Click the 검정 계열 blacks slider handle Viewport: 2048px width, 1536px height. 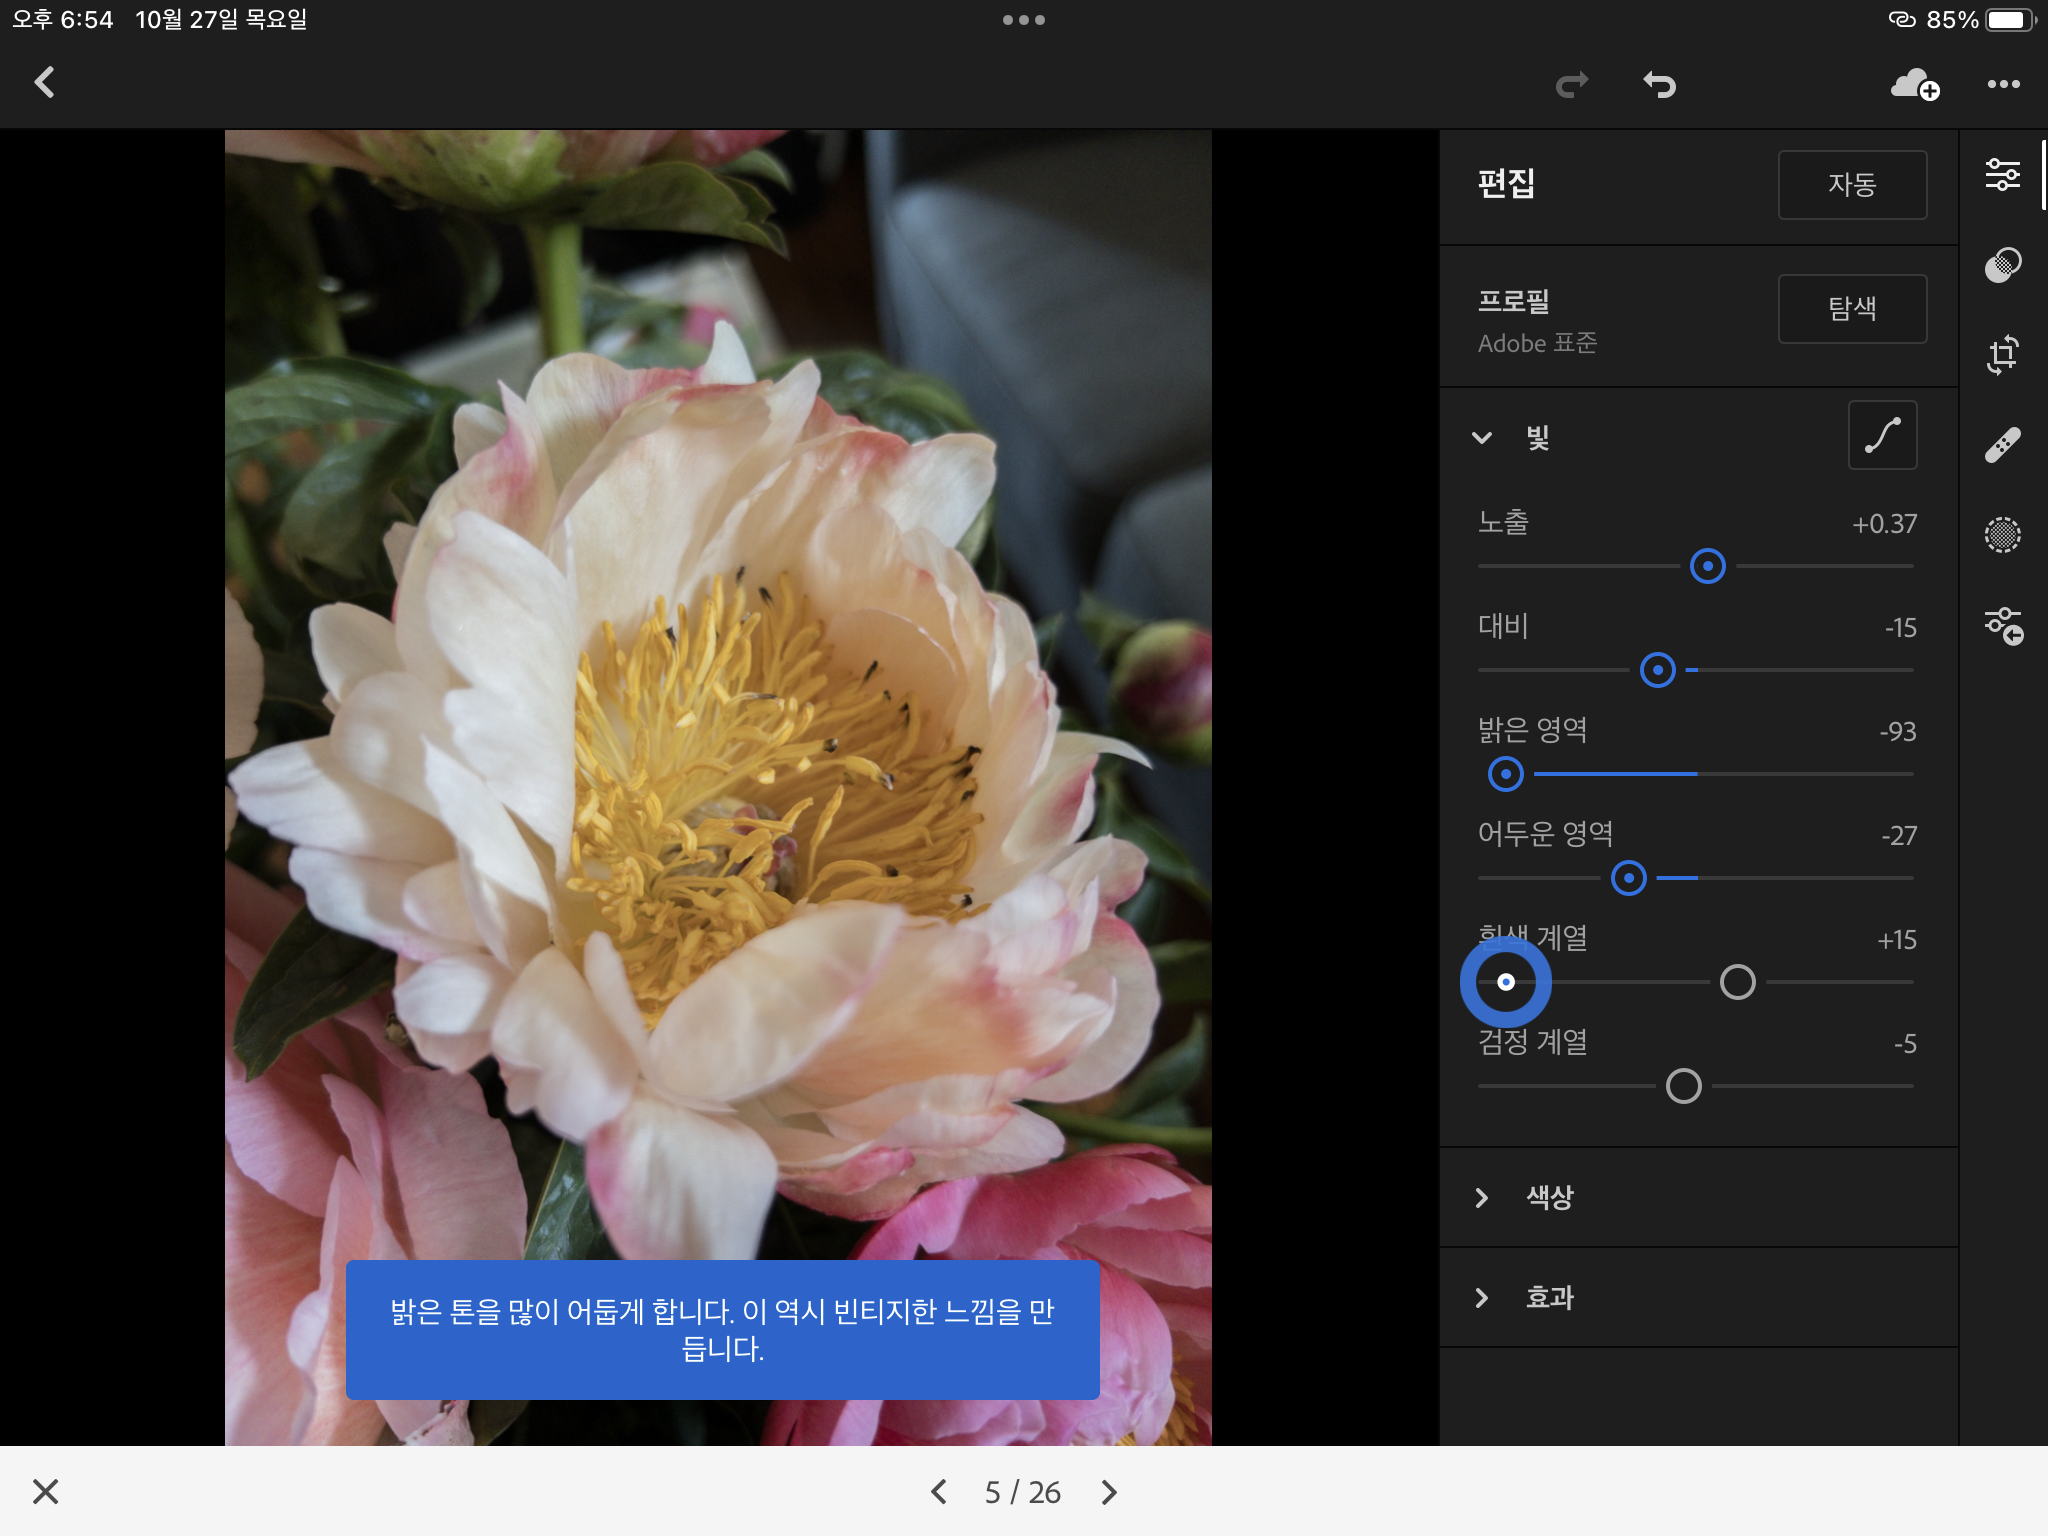pyautogui.click(x=1683, y=1086)
